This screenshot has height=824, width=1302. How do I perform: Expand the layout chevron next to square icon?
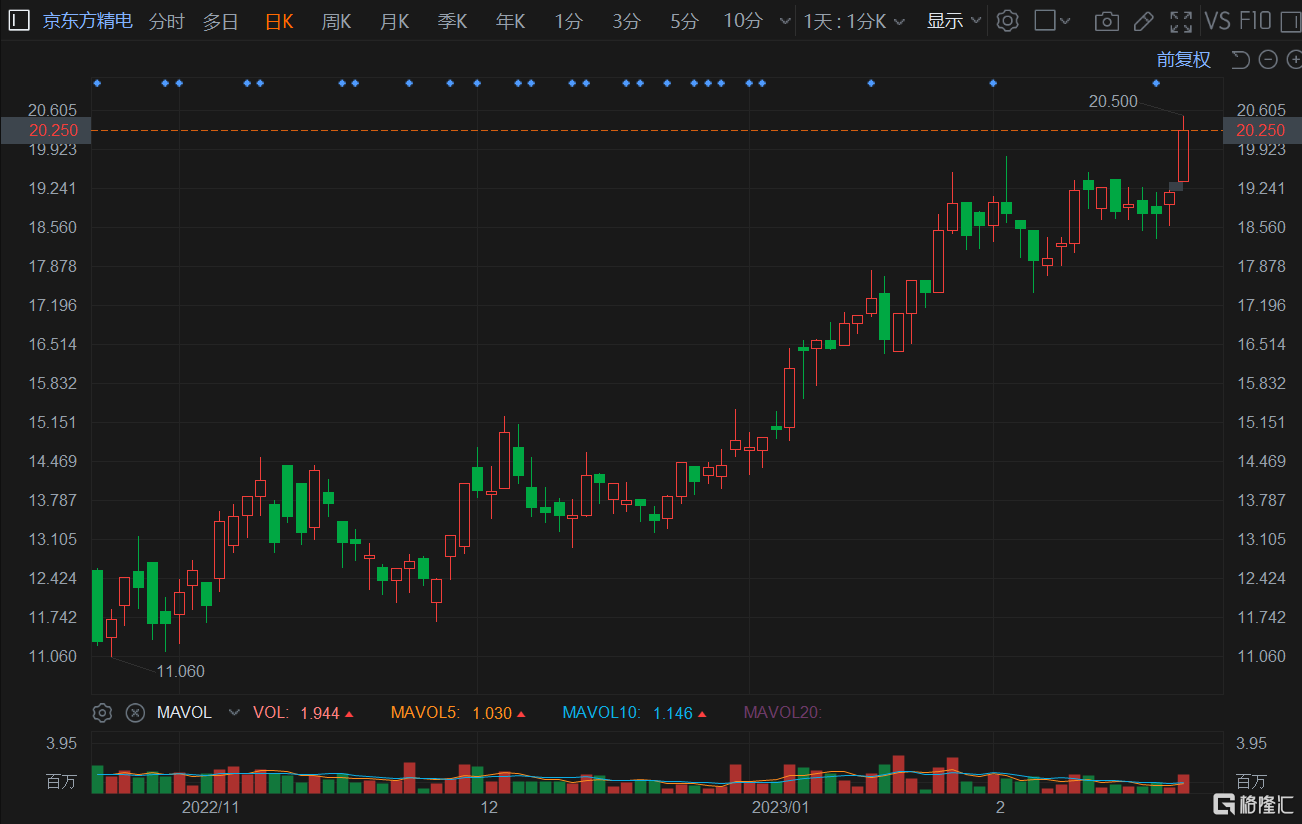(x=1065, y=21)
